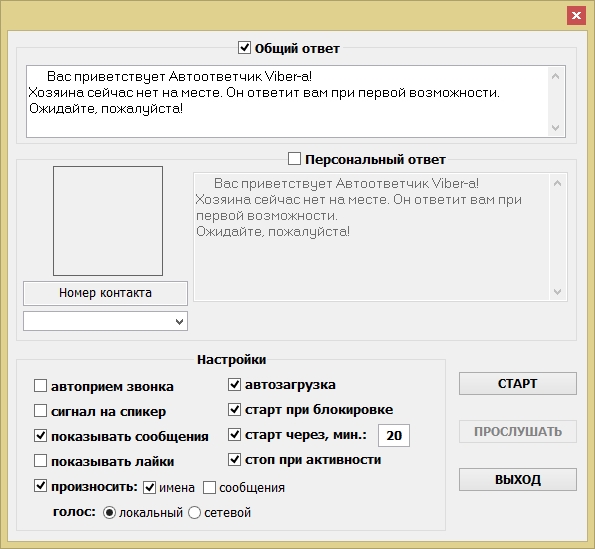
Task: Enable the Персональный ответ checkbox
Action: point(294,159)
